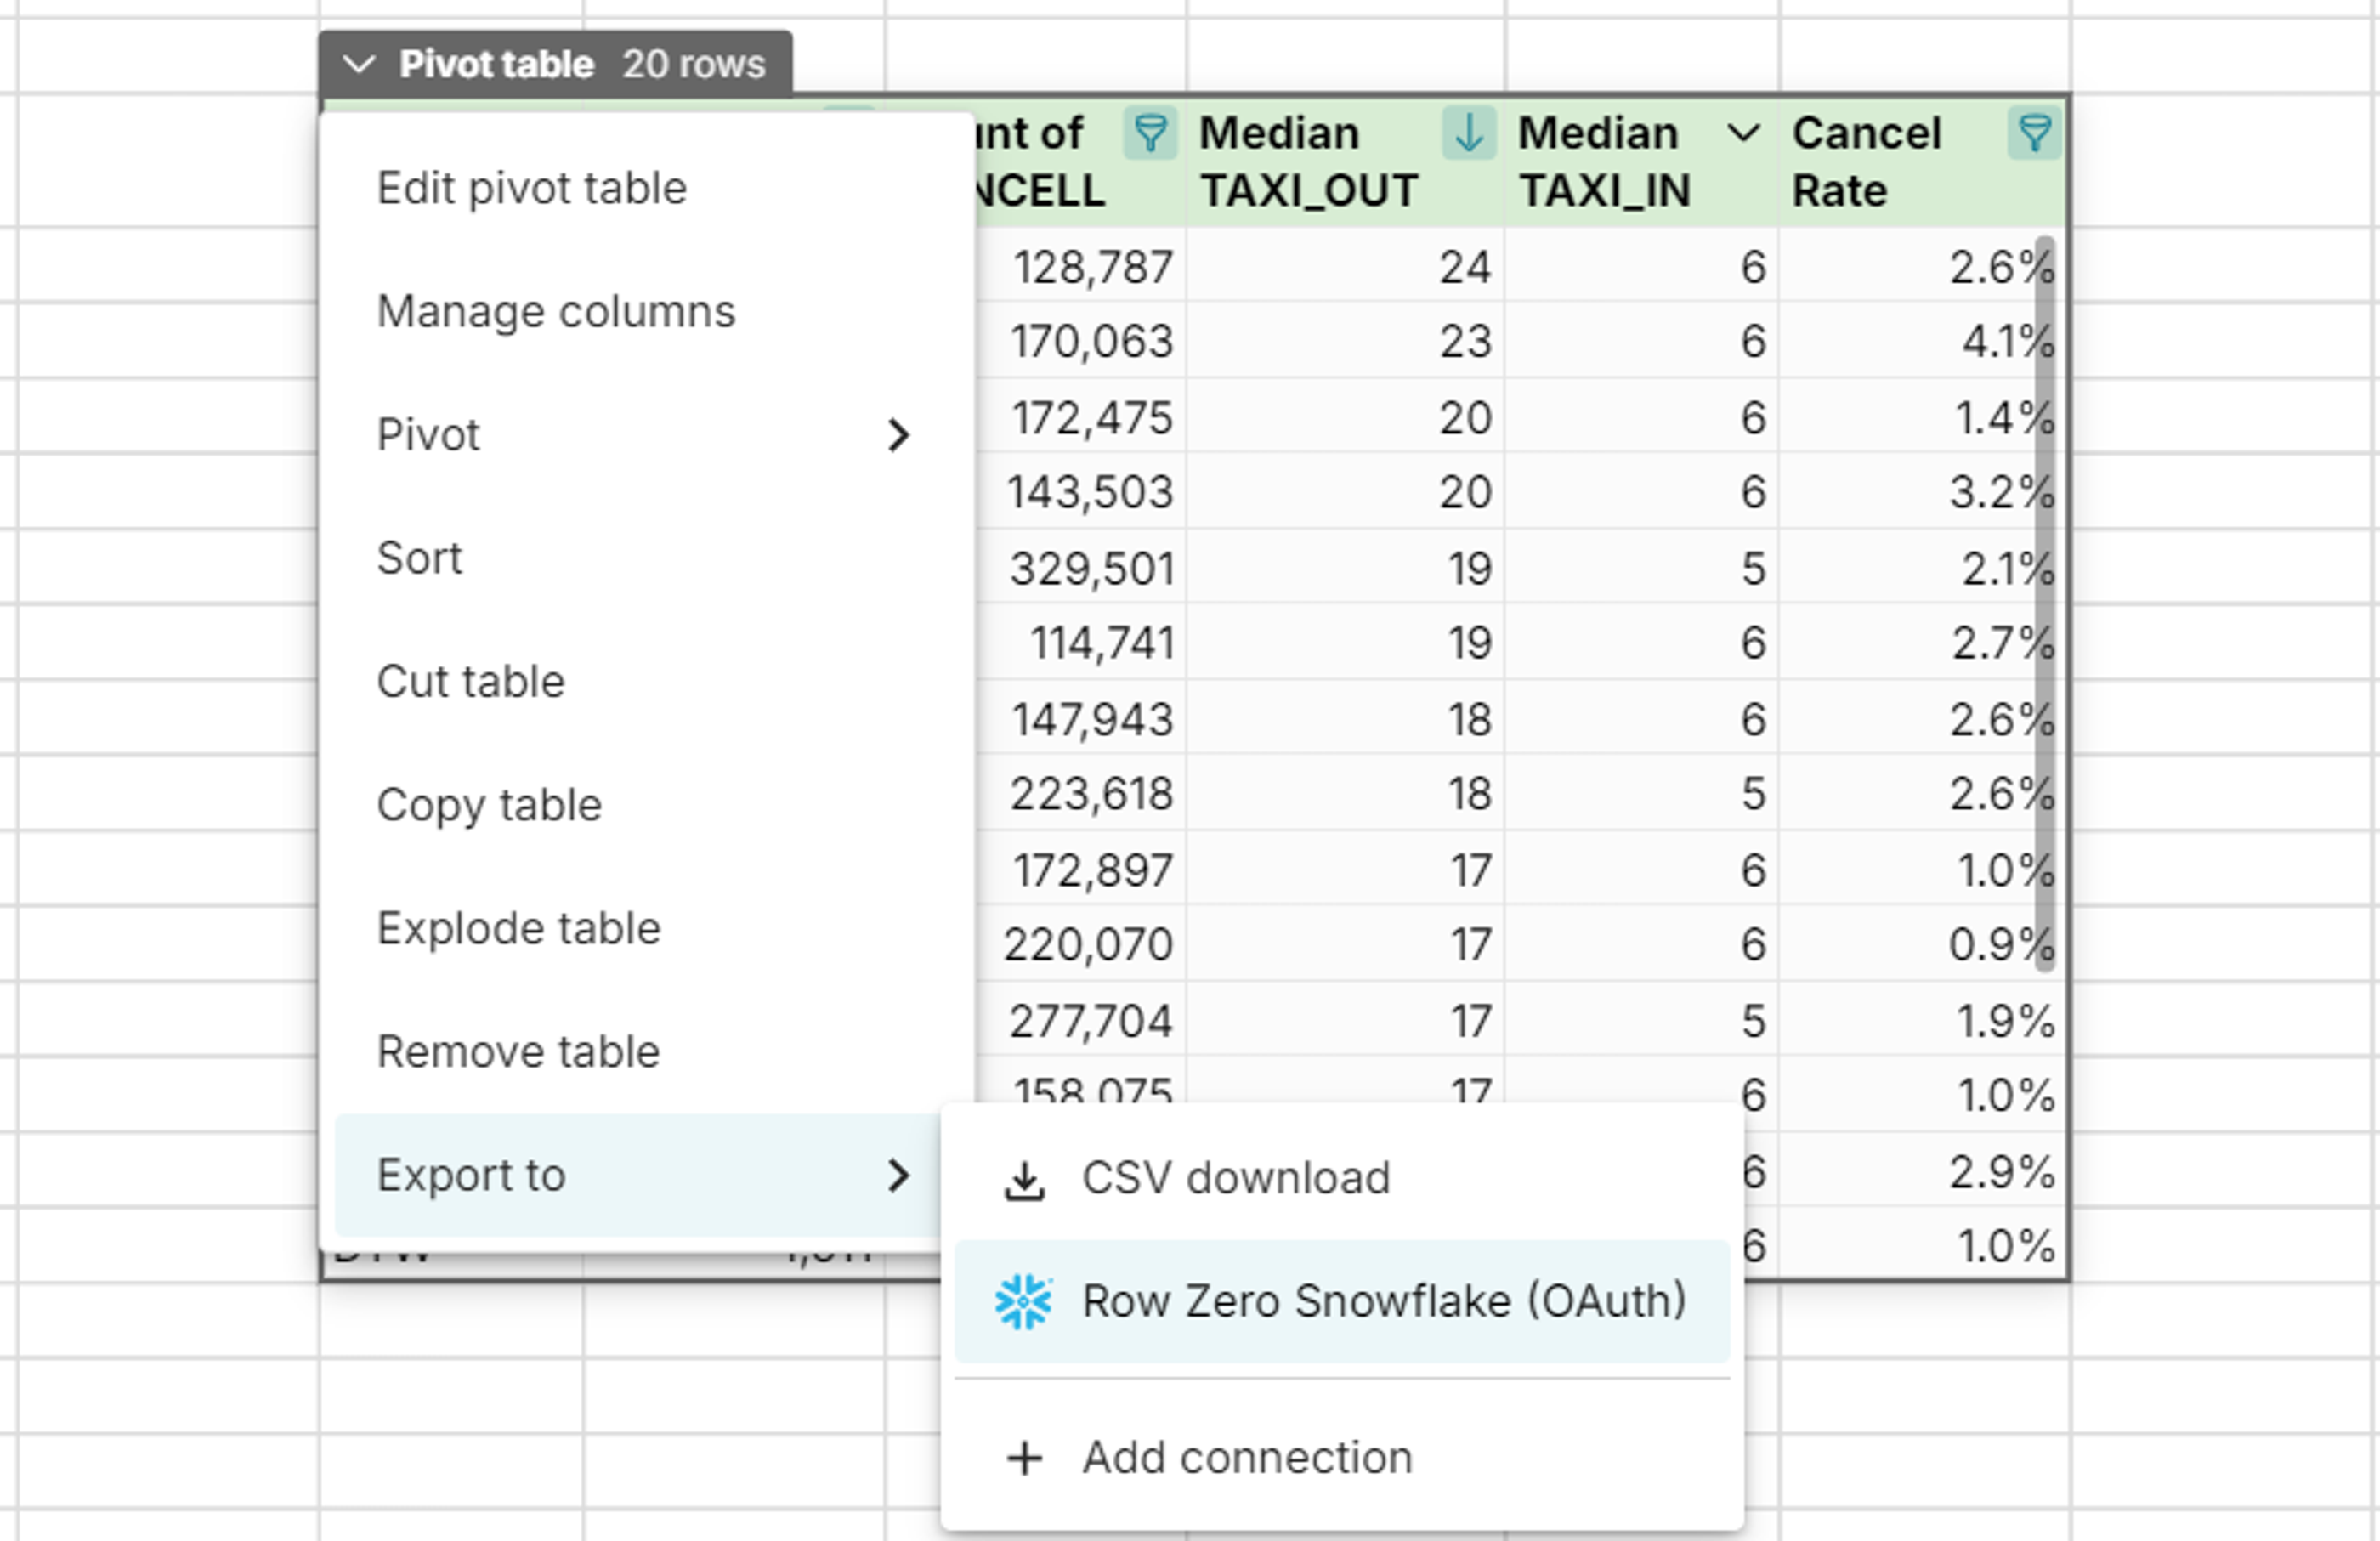The width and height of the screenshot is (2380, 1541).
Task: Select the cell with 143,503
Action: point(1082,492)
